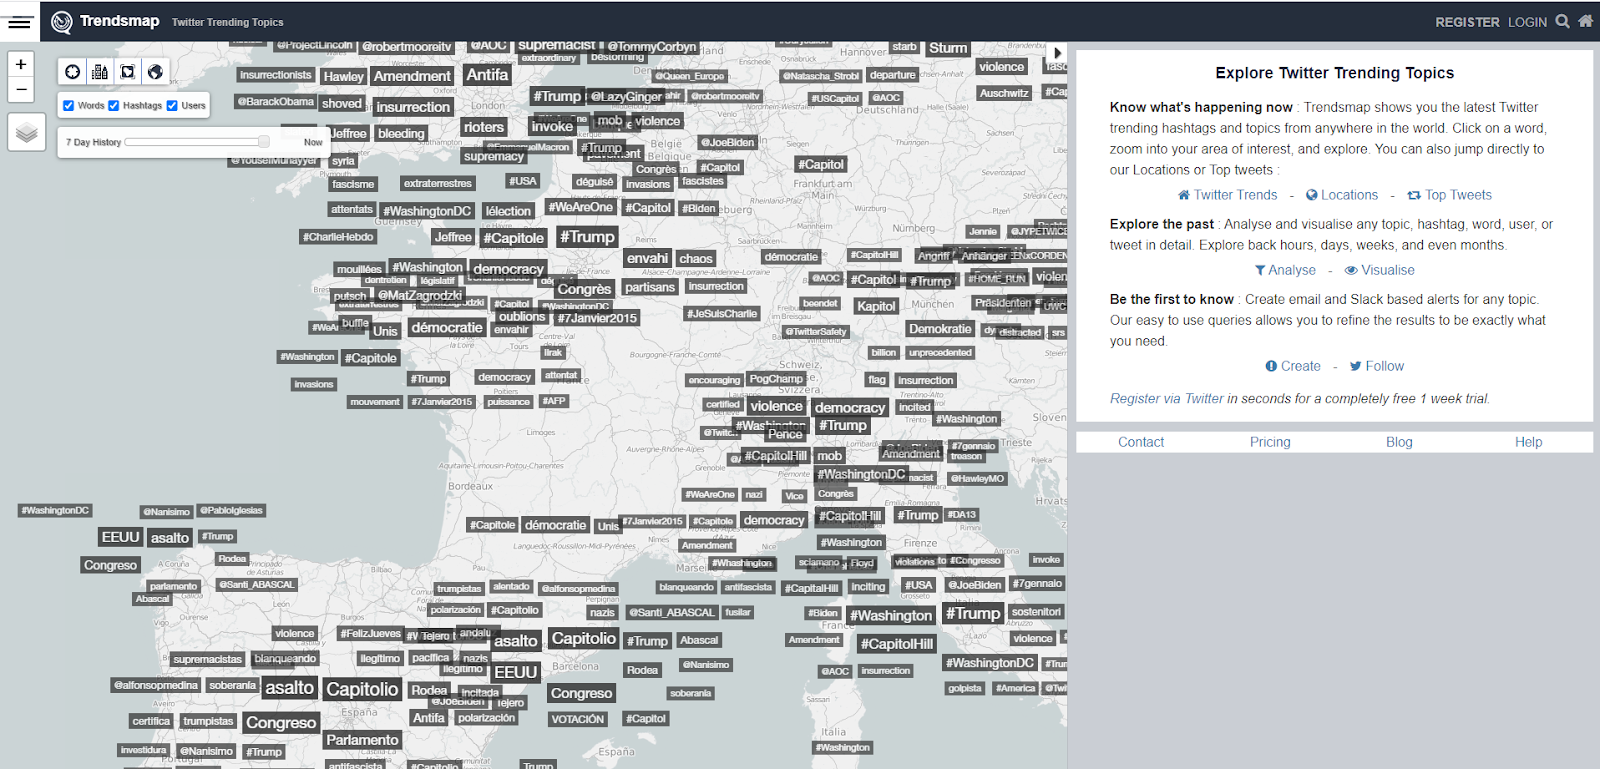Toggle the Hashtags checkbox
Image resolution: width=1600 pixels, height=769 pixels.
(x=114, y=105)
